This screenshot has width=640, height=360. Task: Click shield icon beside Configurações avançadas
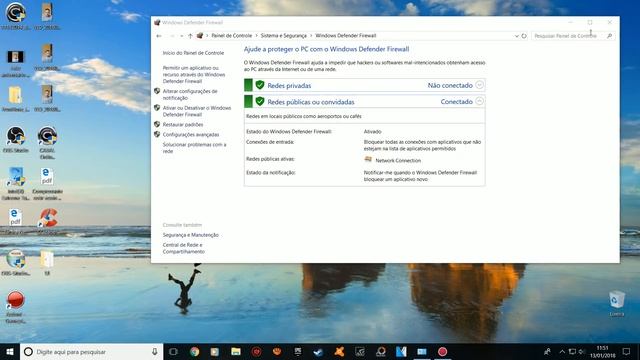157,134
